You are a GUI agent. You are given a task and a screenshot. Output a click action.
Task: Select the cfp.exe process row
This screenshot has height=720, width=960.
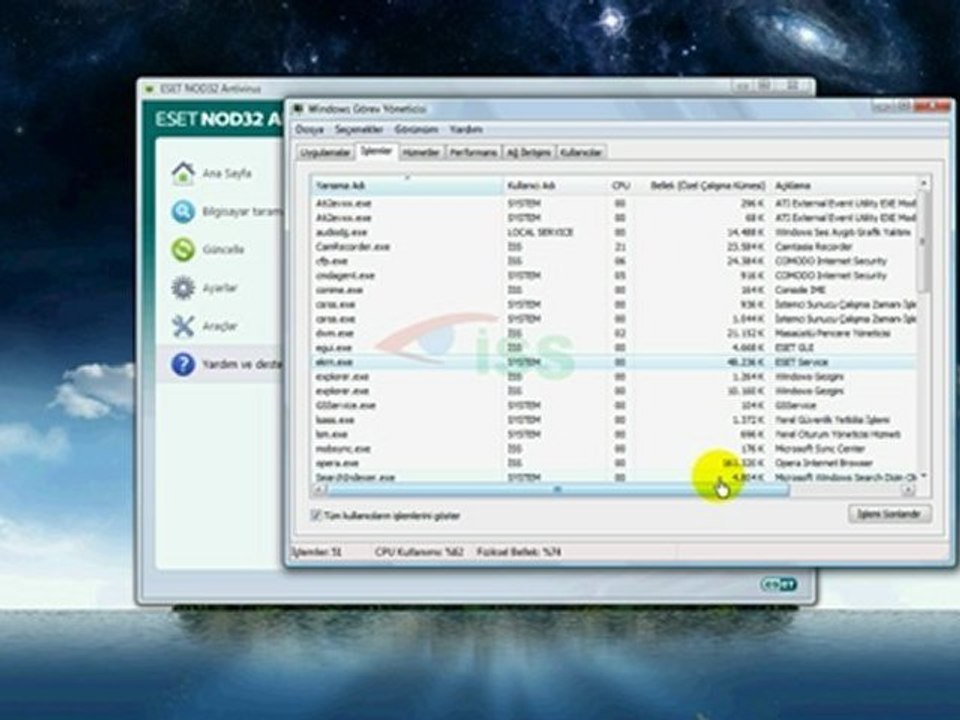[615, 261]
